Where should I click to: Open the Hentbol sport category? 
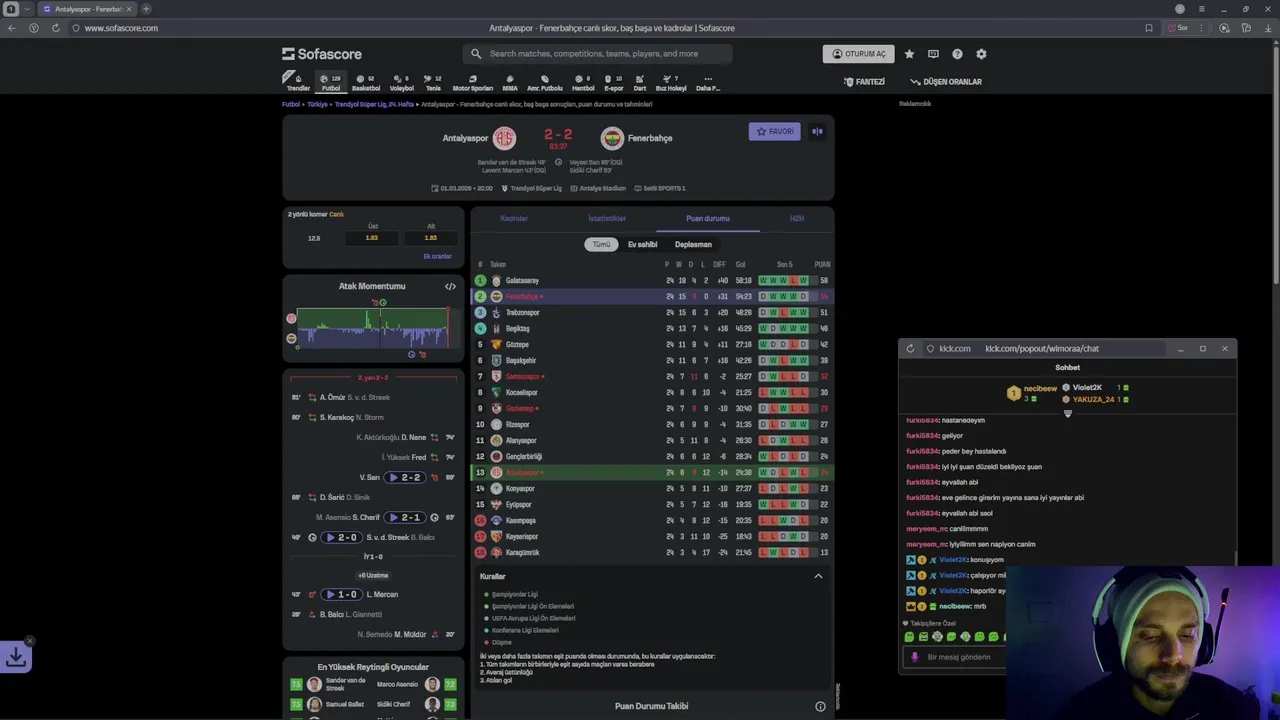tap(583, 82)
